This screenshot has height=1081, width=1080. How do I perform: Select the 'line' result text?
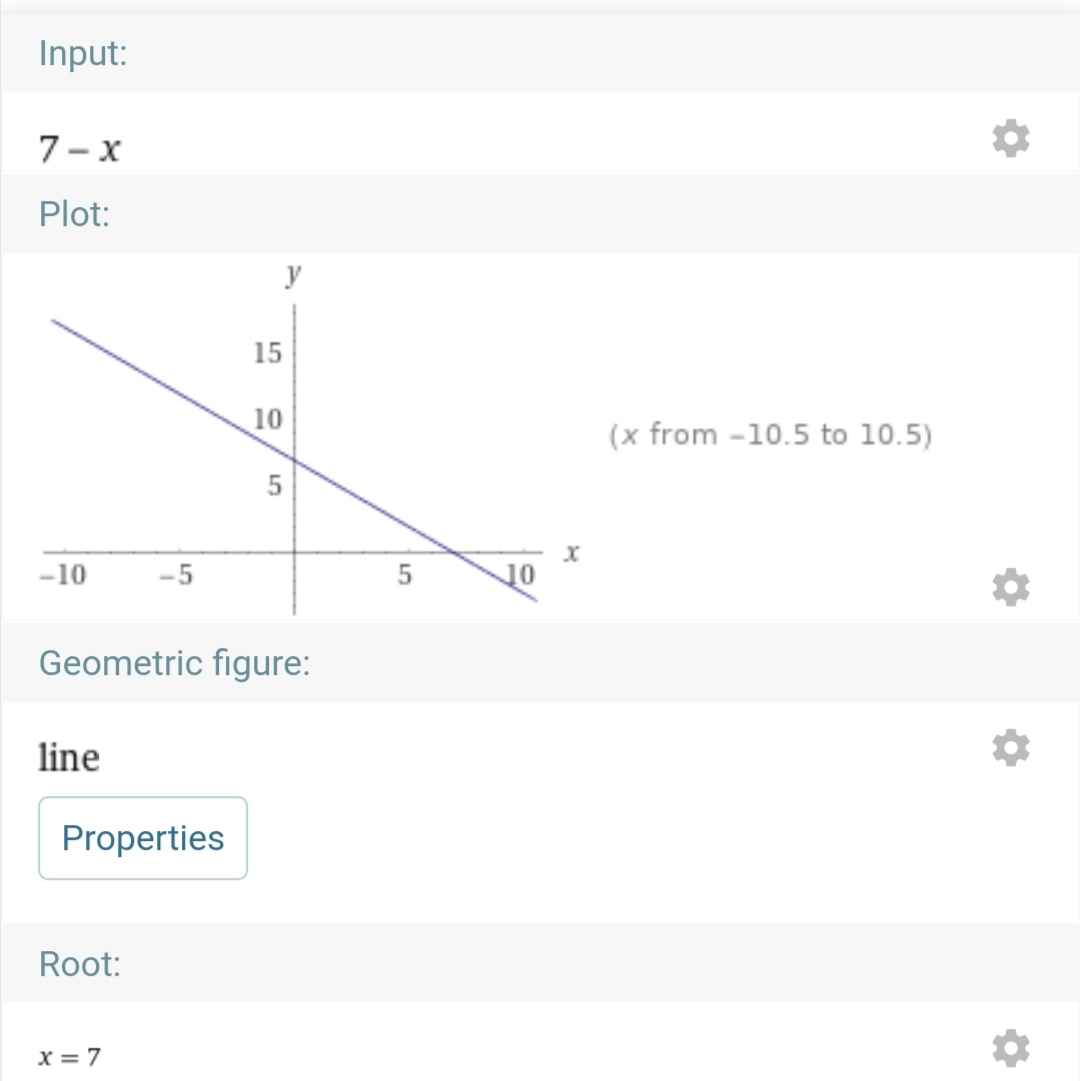coord(69,757)
